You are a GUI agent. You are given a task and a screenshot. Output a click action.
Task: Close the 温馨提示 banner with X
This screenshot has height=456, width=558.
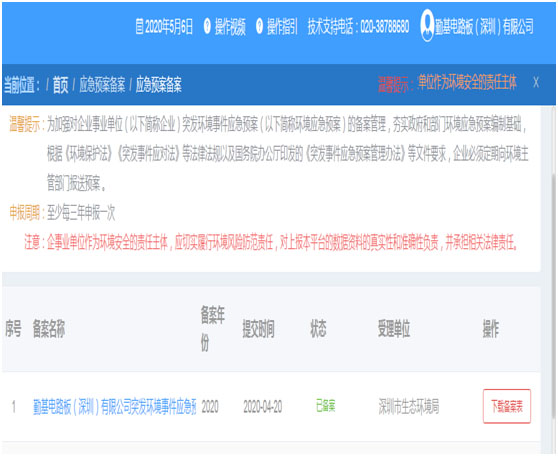pyautogui.click(x=536, y=83)
